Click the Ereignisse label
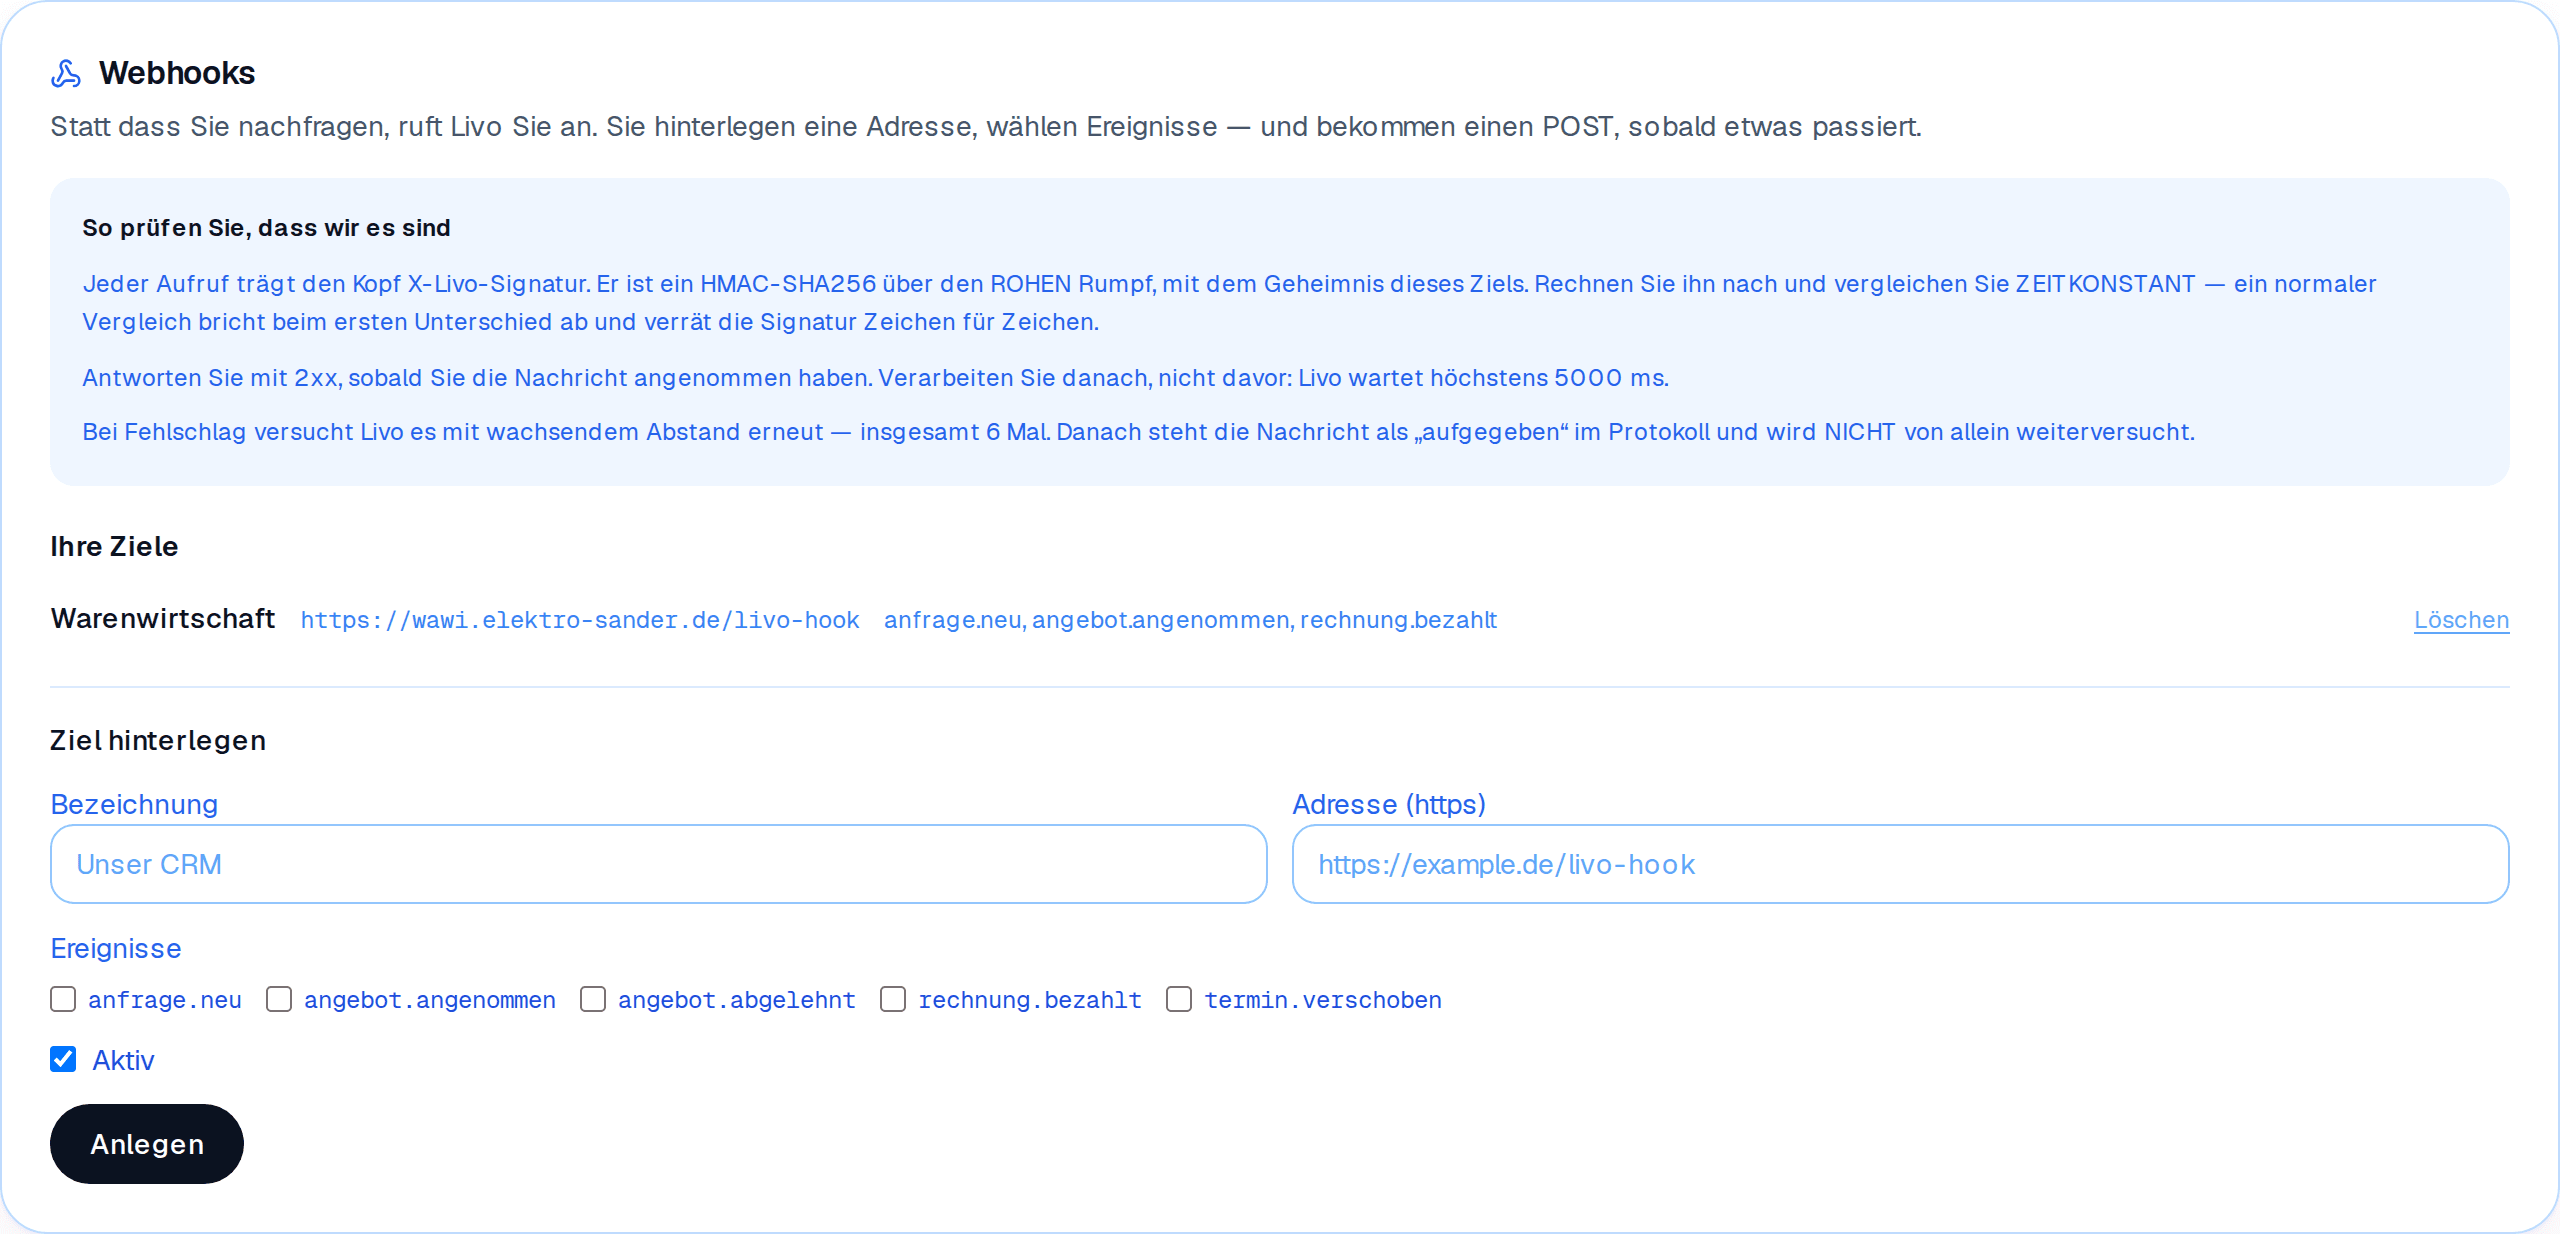 point(116,948)
